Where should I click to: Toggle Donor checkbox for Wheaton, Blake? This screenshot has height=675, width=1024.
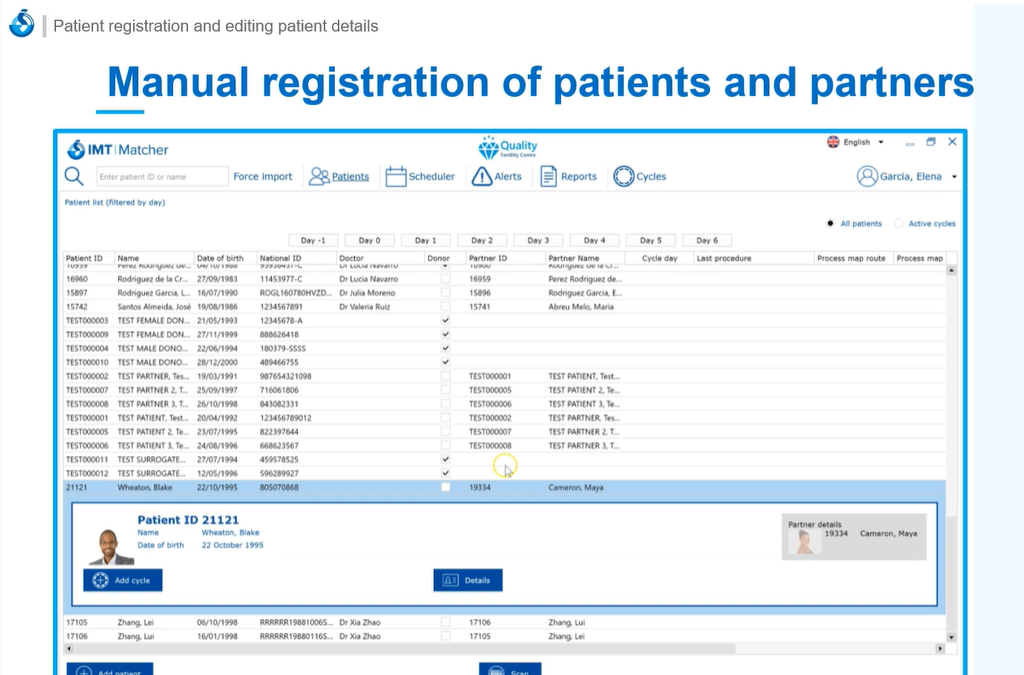tap(445, 487)
